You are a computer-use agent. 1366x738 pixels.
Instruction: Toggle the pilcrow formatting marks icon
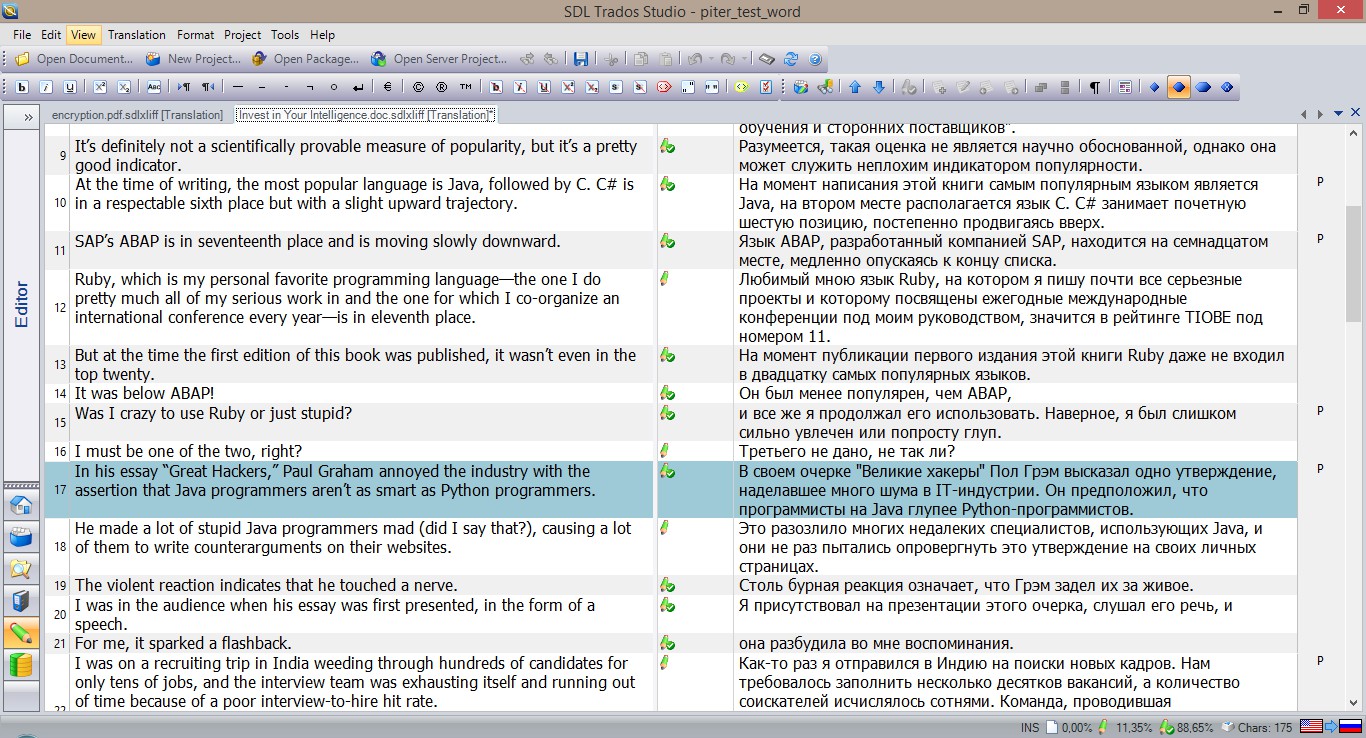click(1095, 87)
